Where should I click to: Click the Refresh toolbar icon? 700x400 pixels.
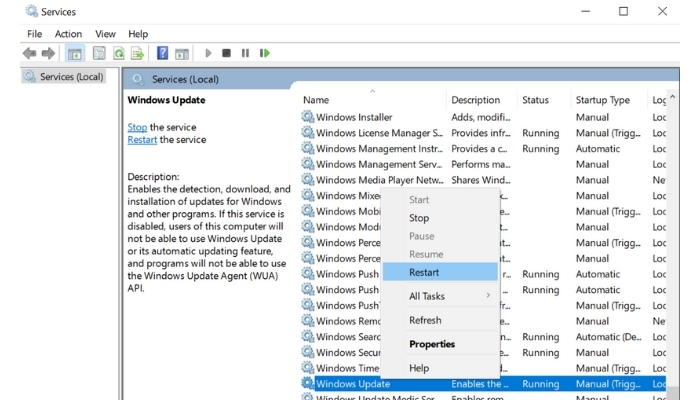[119, 54]
